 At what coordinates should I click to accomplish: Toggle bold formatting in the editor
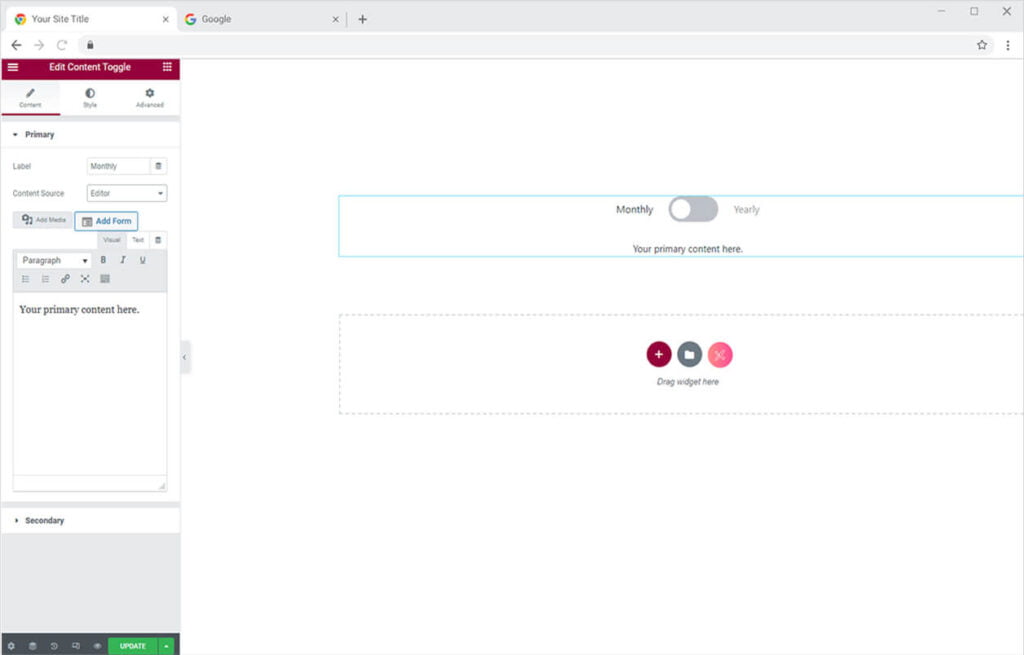(x=103, y=260)
